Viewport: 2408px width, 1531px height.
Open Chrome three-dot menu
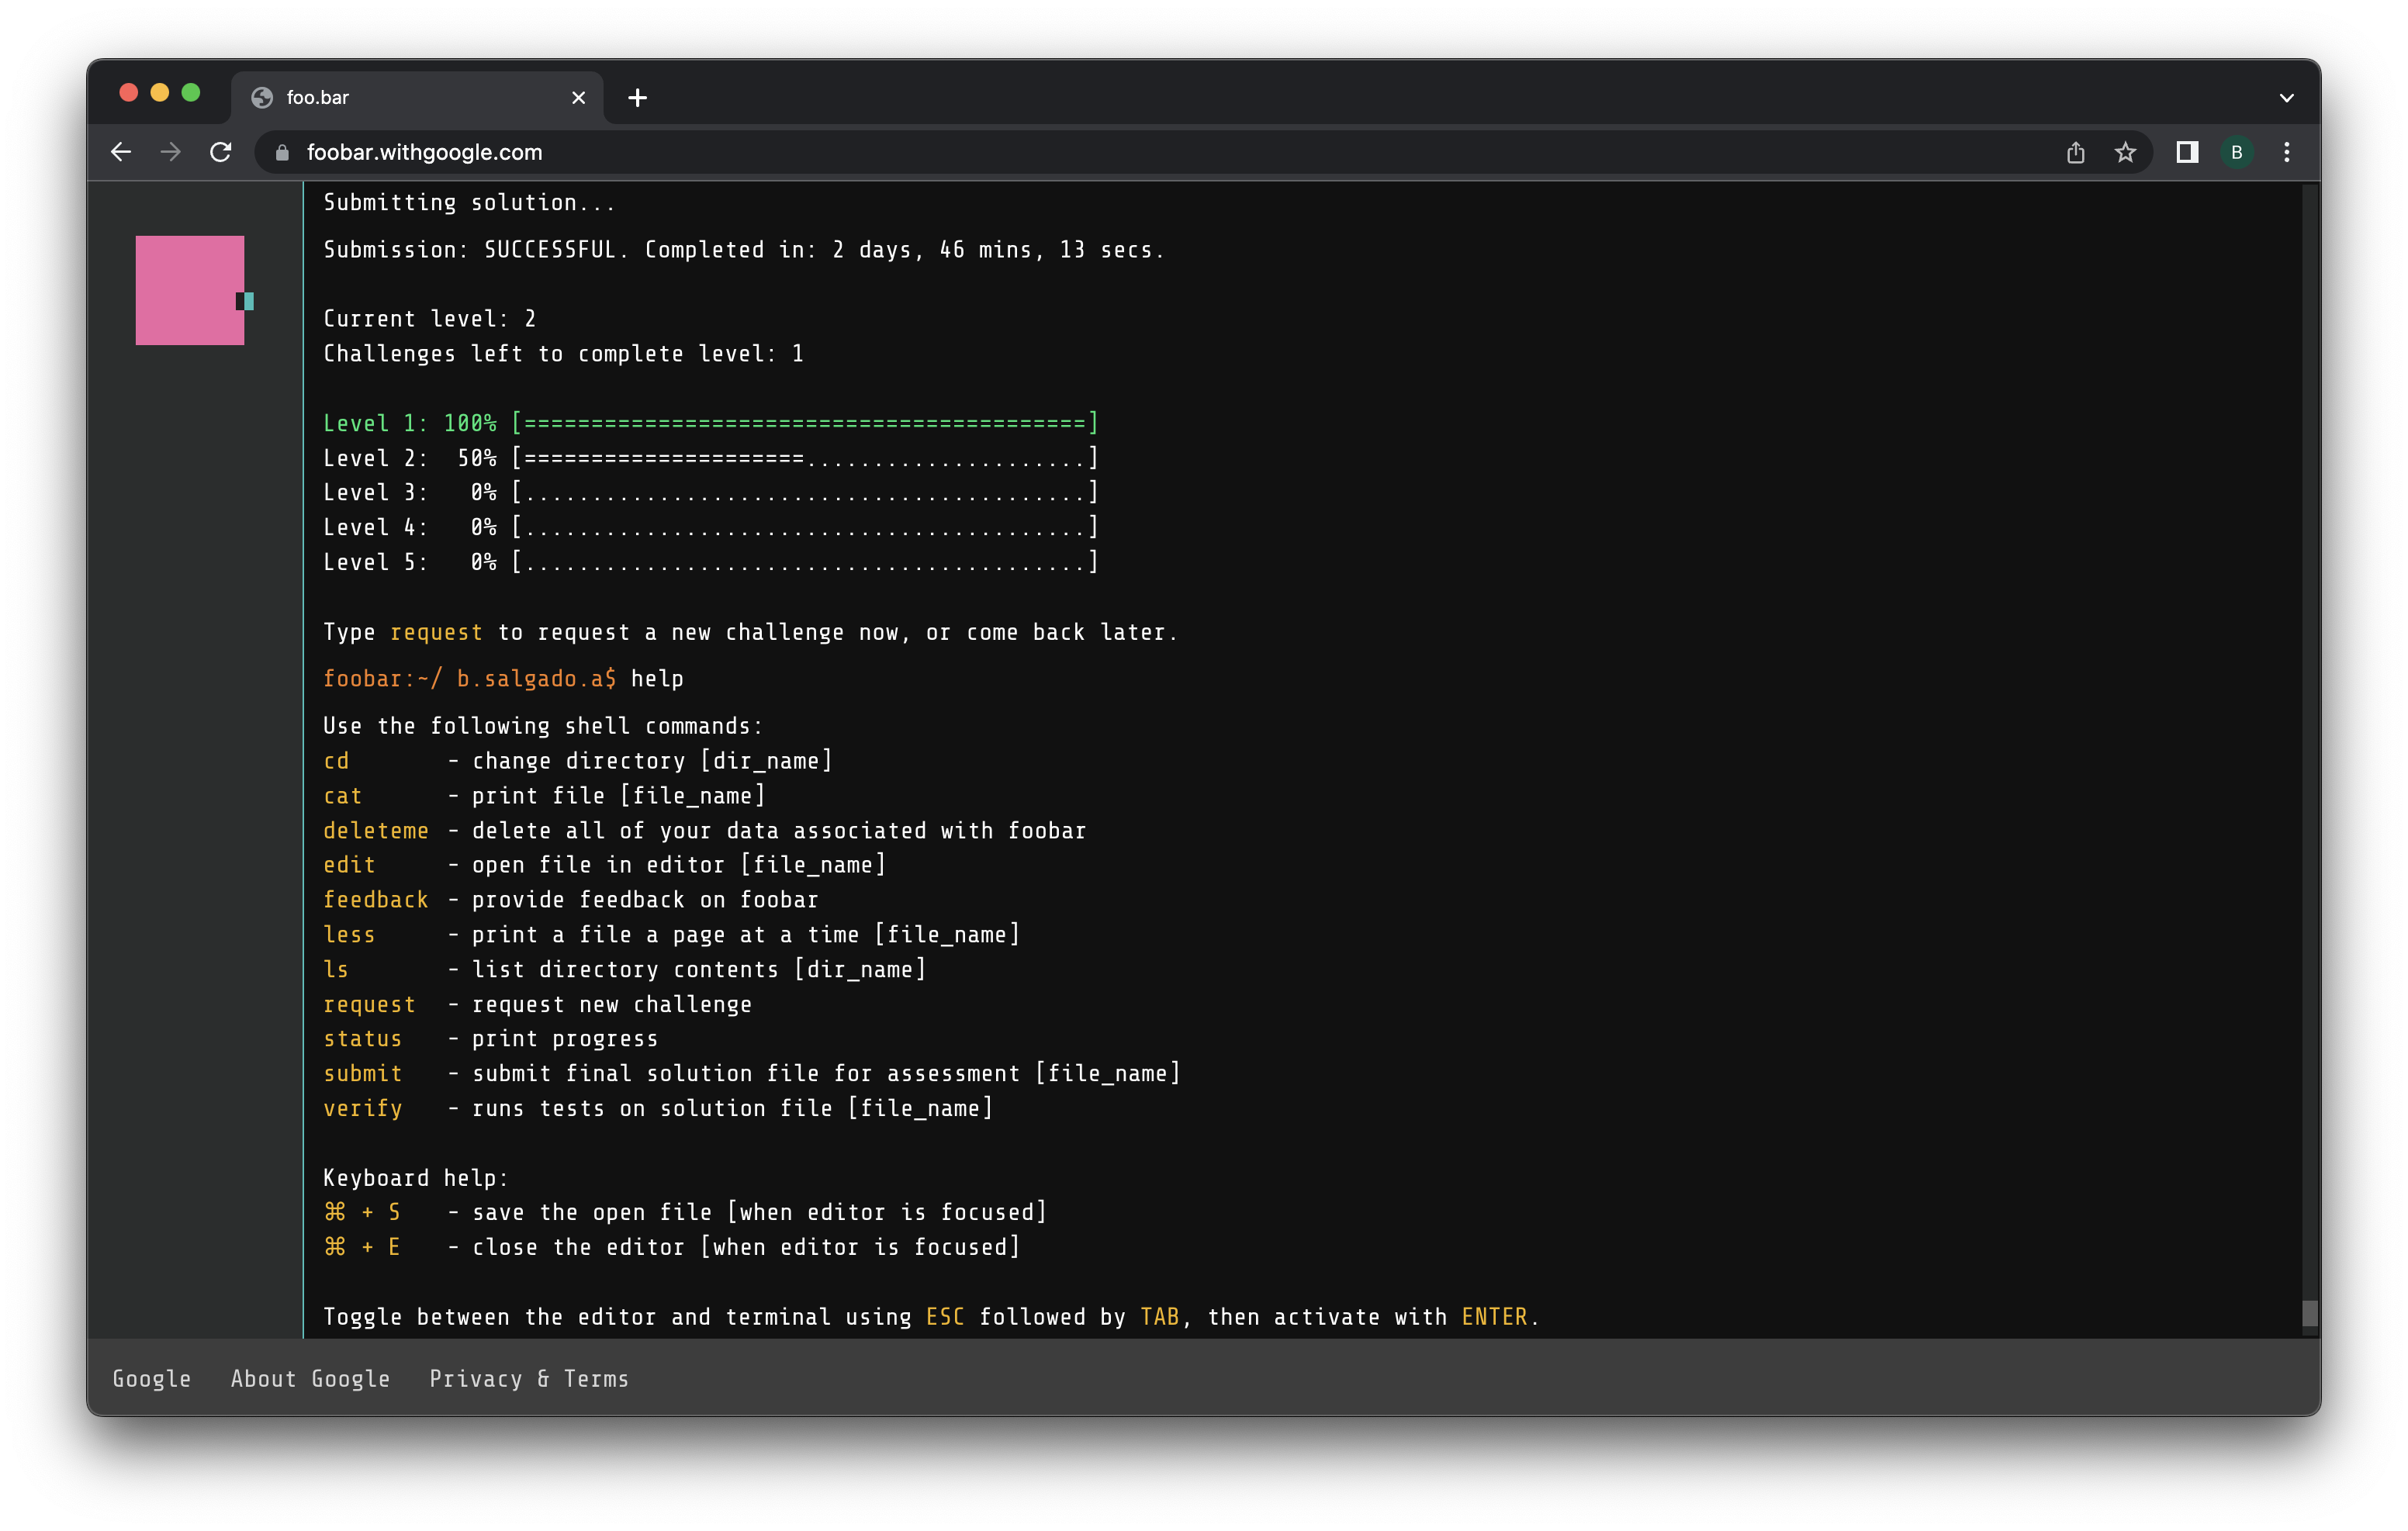coord(2287,152)
